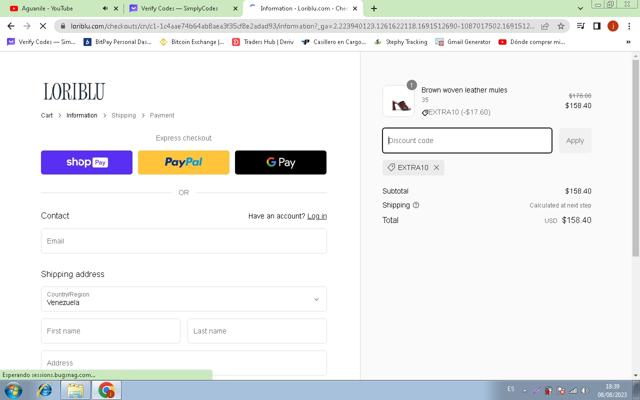Open the Bitcoin Exchange bookmark
The height and width of the screenshot is (400, 640).
tap(192, 42)
